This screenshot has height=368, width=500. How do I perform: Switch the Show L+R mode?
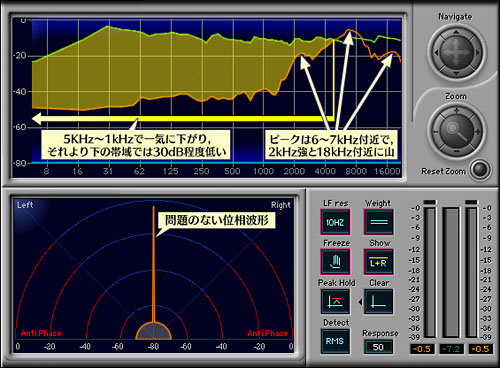click(x=379, y=261)
